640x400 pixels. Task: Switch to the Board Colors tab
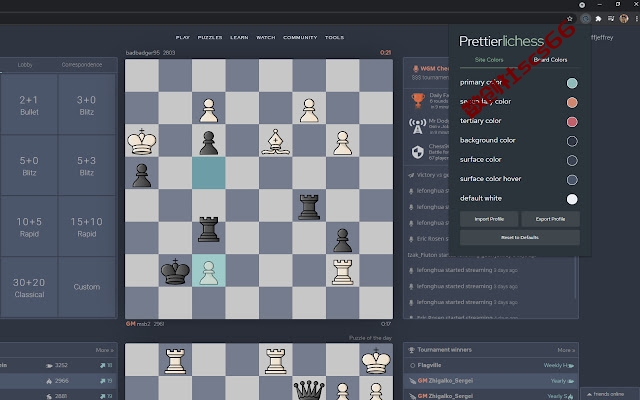[x=550, y=60]
